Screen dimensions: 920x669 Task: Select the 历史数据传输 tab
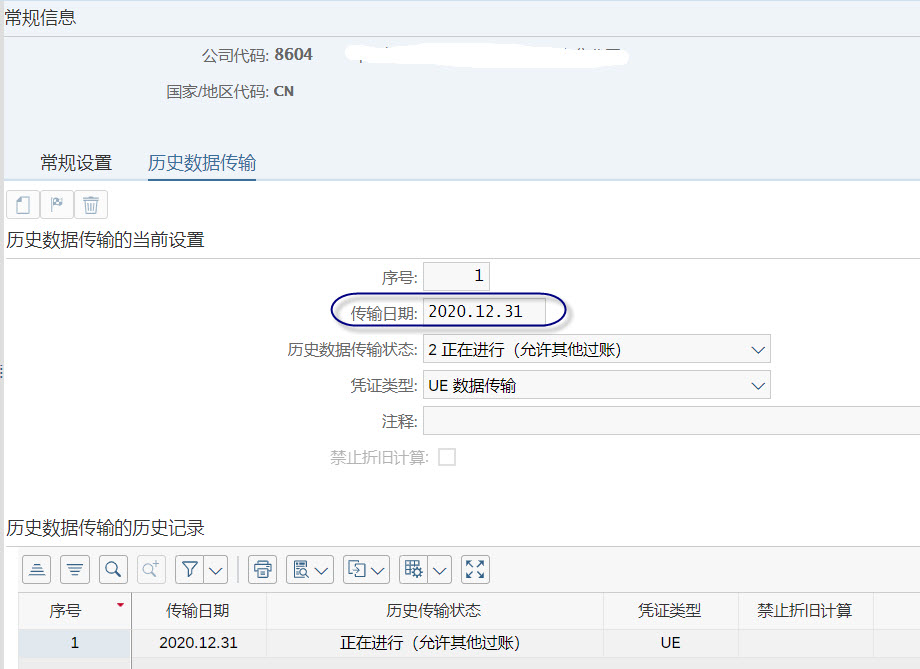click(202, 163)
